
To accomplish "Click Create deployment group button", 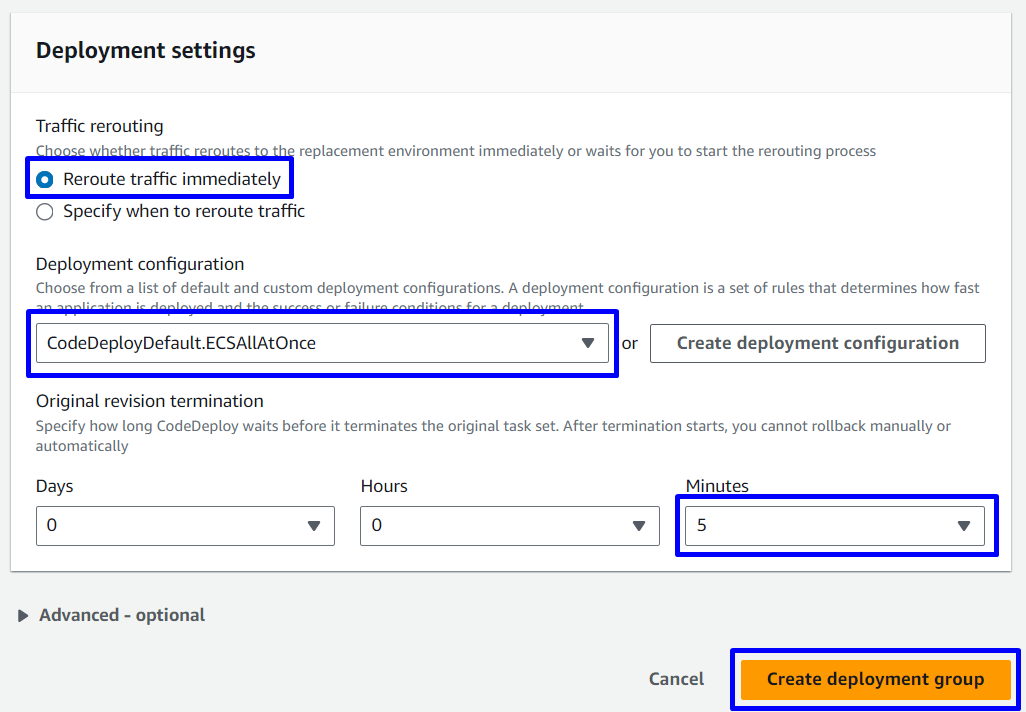I will point(875,679).
